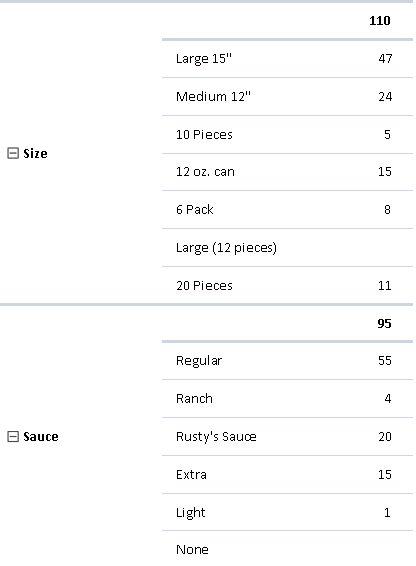Collapse the Size group
The height and width of the screenshot is (566, 416).
tap(13, 153)
